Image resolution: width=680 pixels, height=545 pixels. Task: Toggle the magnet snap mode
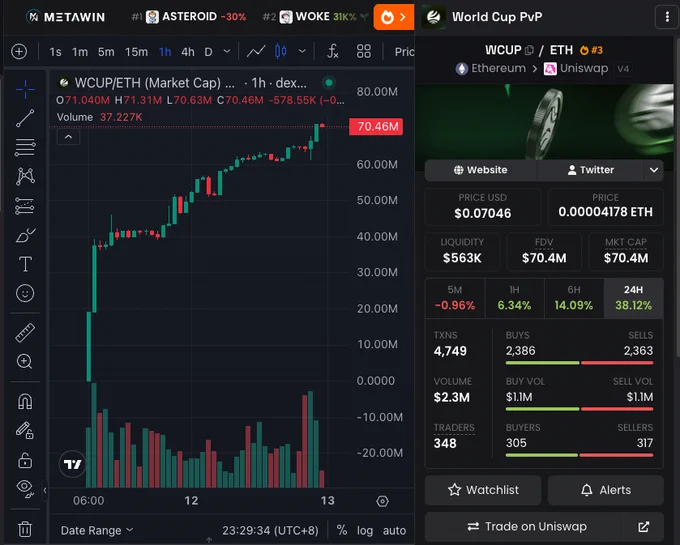(x=25, y=401)
